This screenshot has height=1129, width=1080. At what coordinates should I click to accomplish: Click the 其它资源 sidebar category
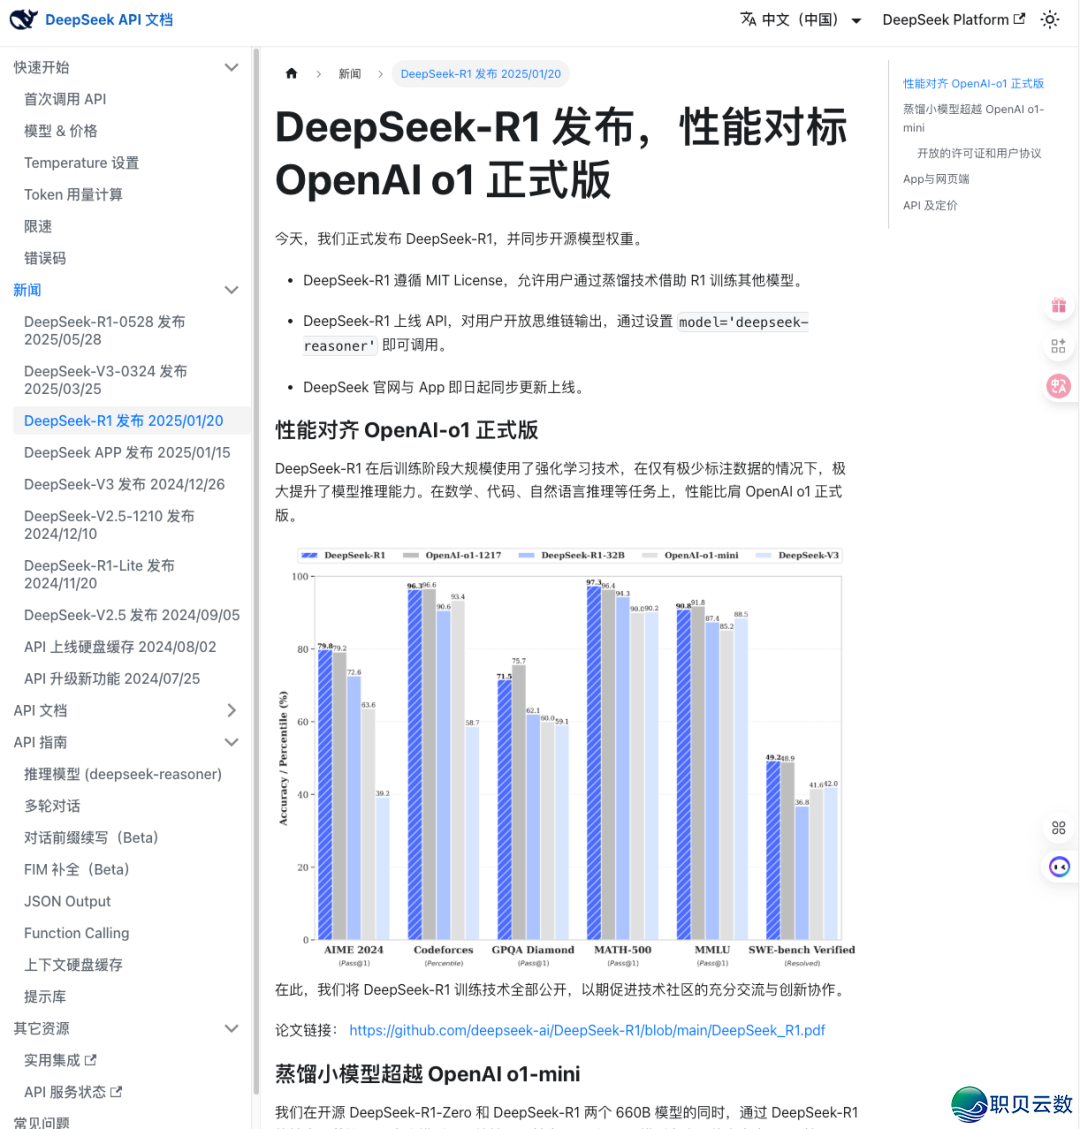coord(42,1028)
